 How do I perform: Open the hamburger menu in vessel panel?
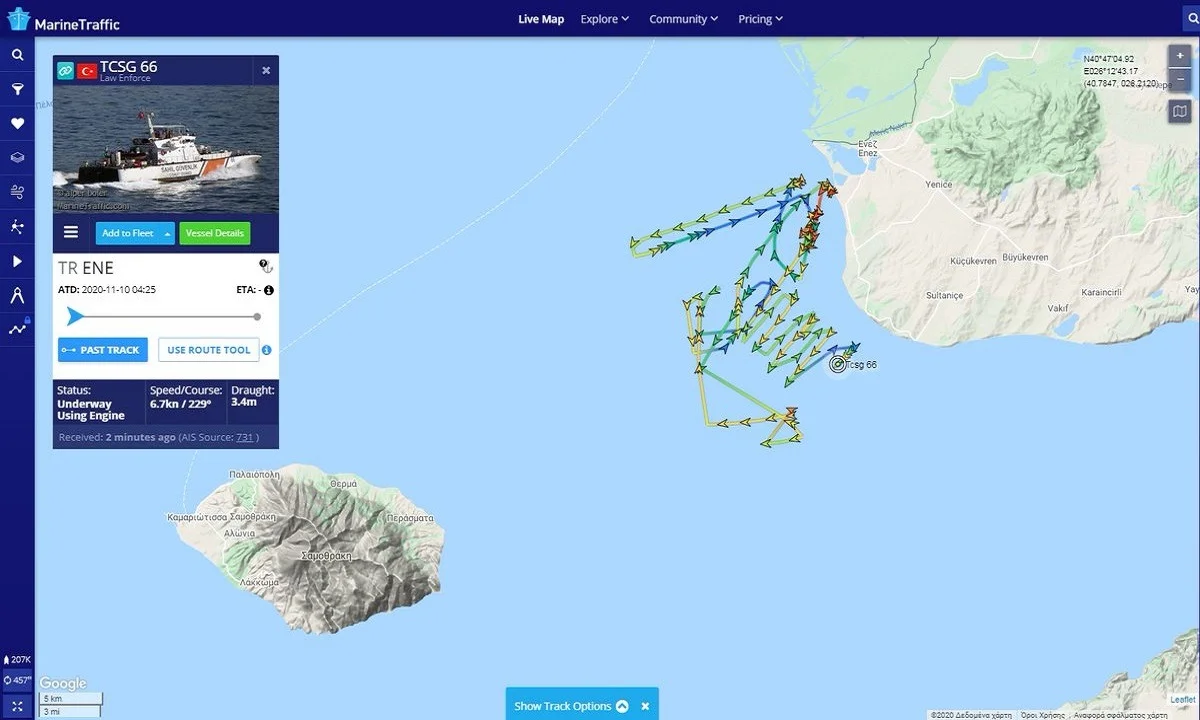[71, 232]
